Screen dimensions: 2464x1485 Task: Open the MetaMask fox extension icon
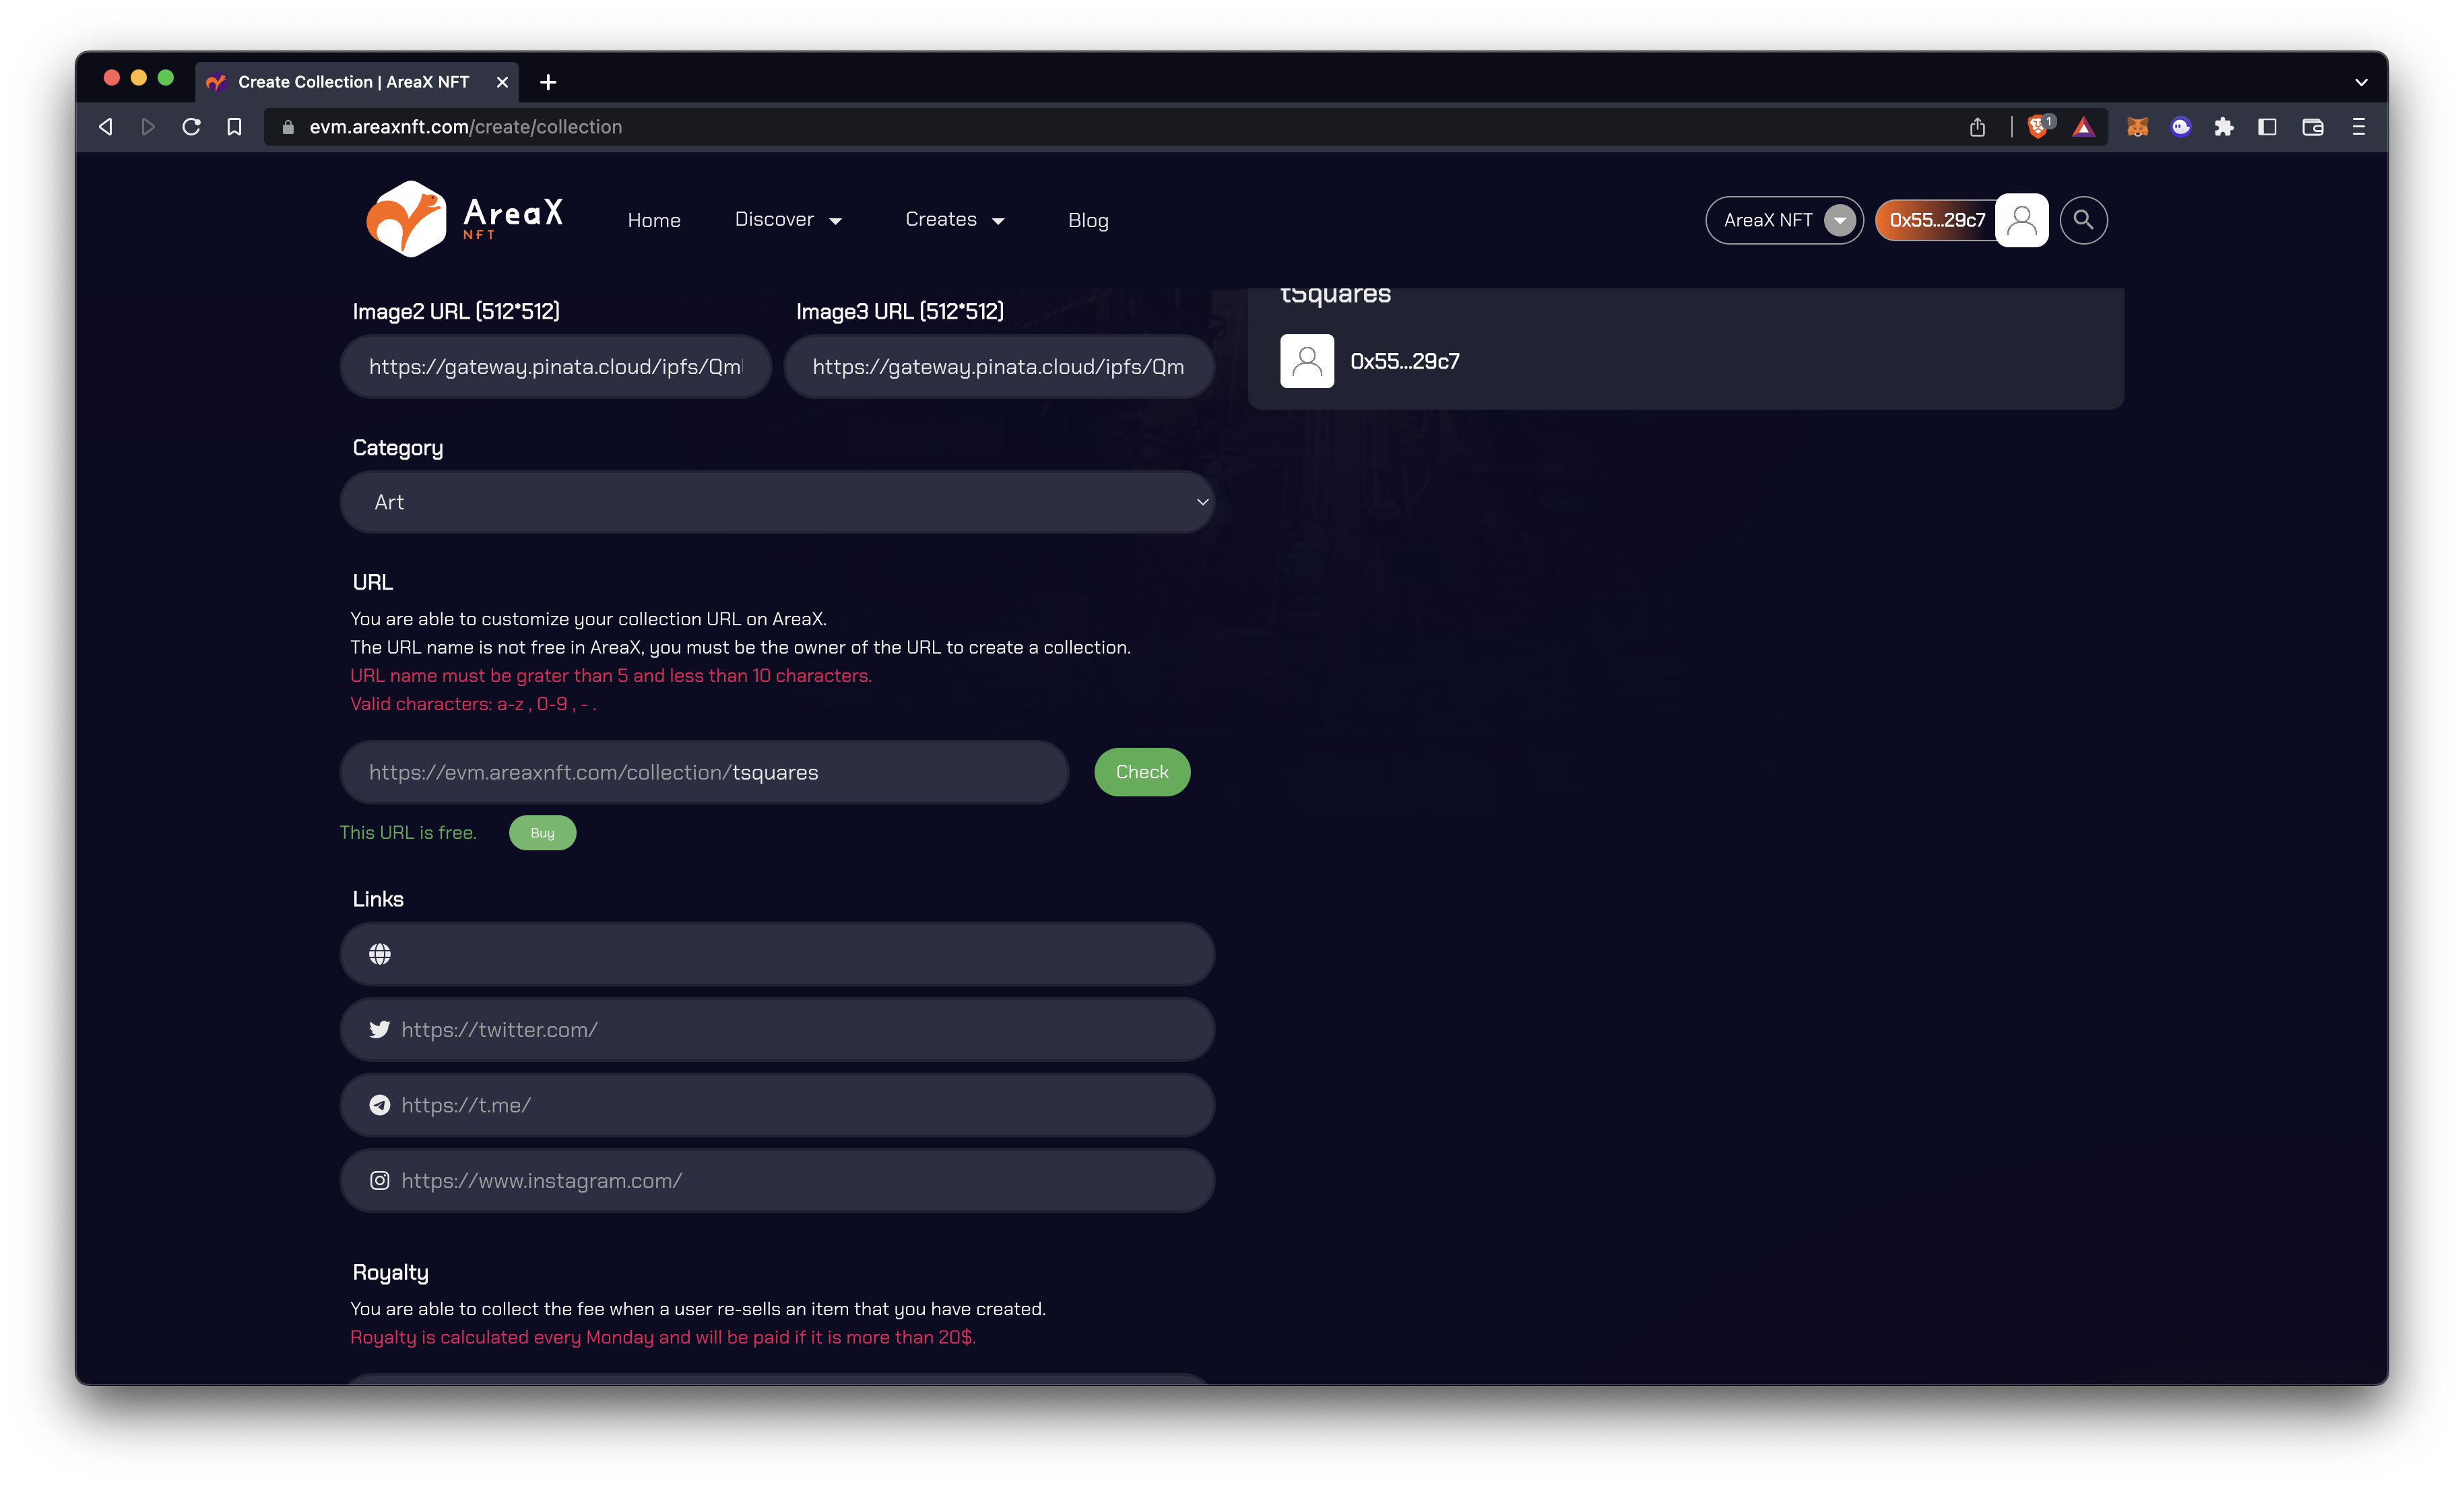2137,127
